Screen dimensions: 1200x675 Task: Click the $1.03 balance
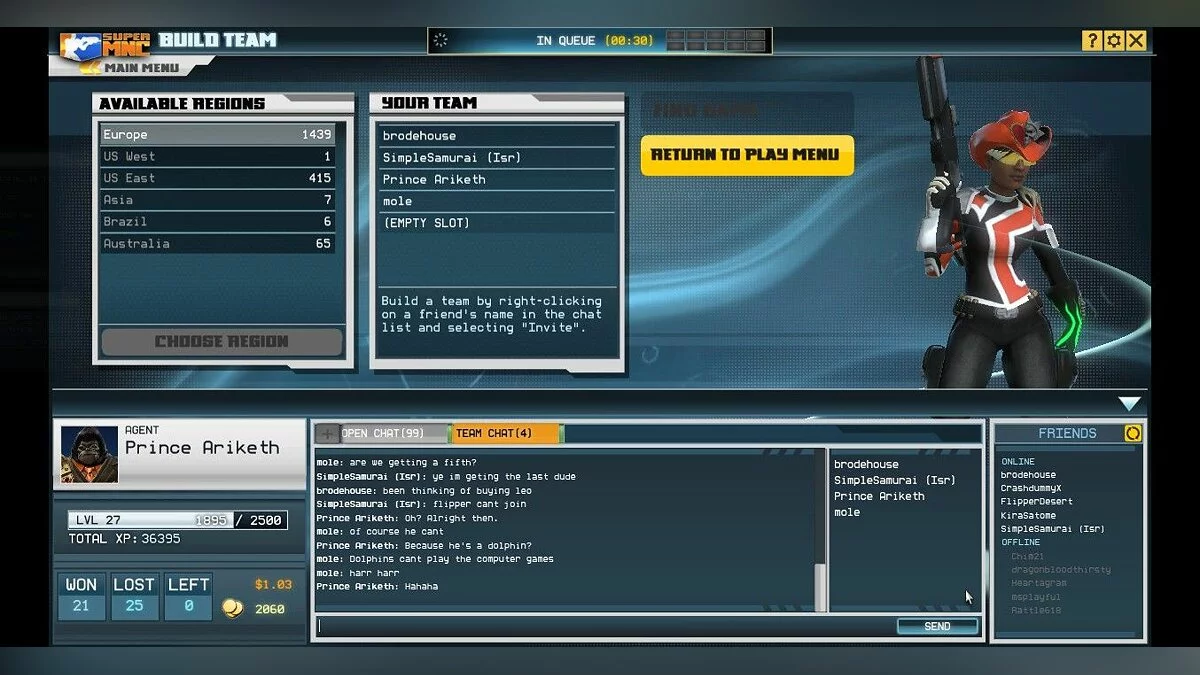(x=273, y=584)
